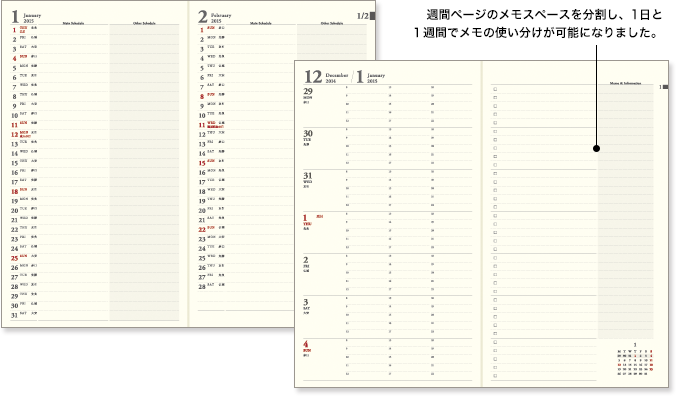Image resolution: width=676 pixels, height=396 pixels.
Task: Select red day 1 THU on weekly page
Action: pos(307,222)
